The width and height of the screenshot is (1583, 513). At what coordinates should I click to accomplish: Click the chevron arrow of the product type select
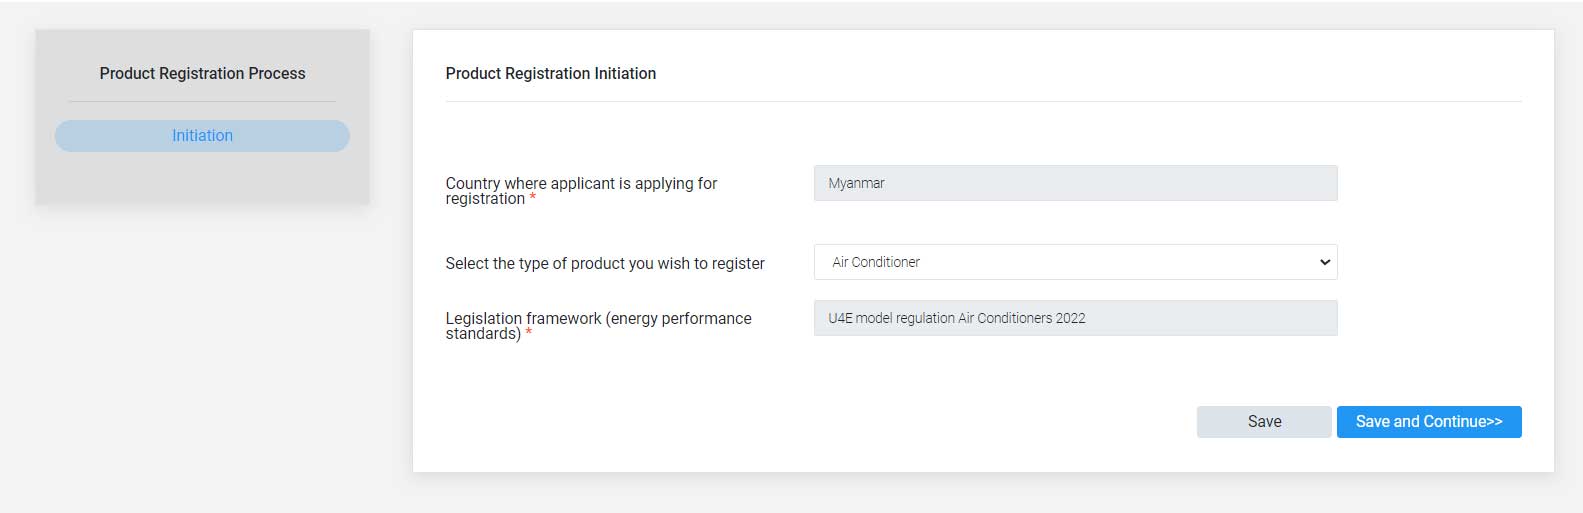pos(1325,262)
